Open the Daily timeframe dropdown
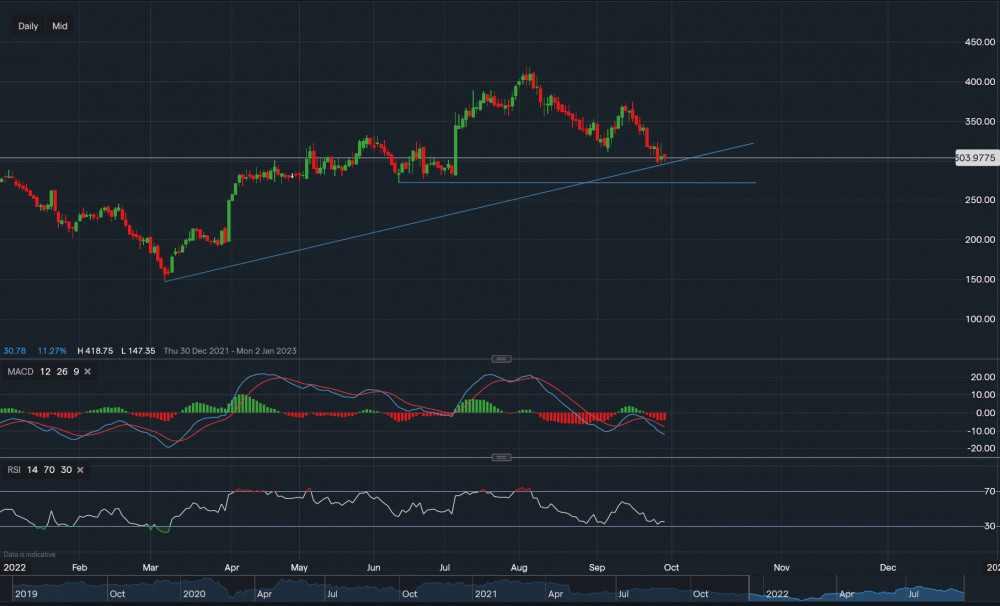1000x606 pixels. point(28,26)
